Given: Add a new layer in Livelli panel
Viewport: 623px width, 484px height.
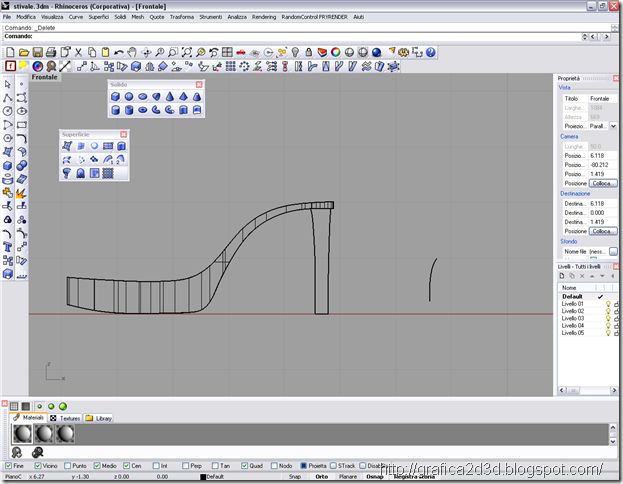Looking at the screenshot, I should [x=562, y=276].
